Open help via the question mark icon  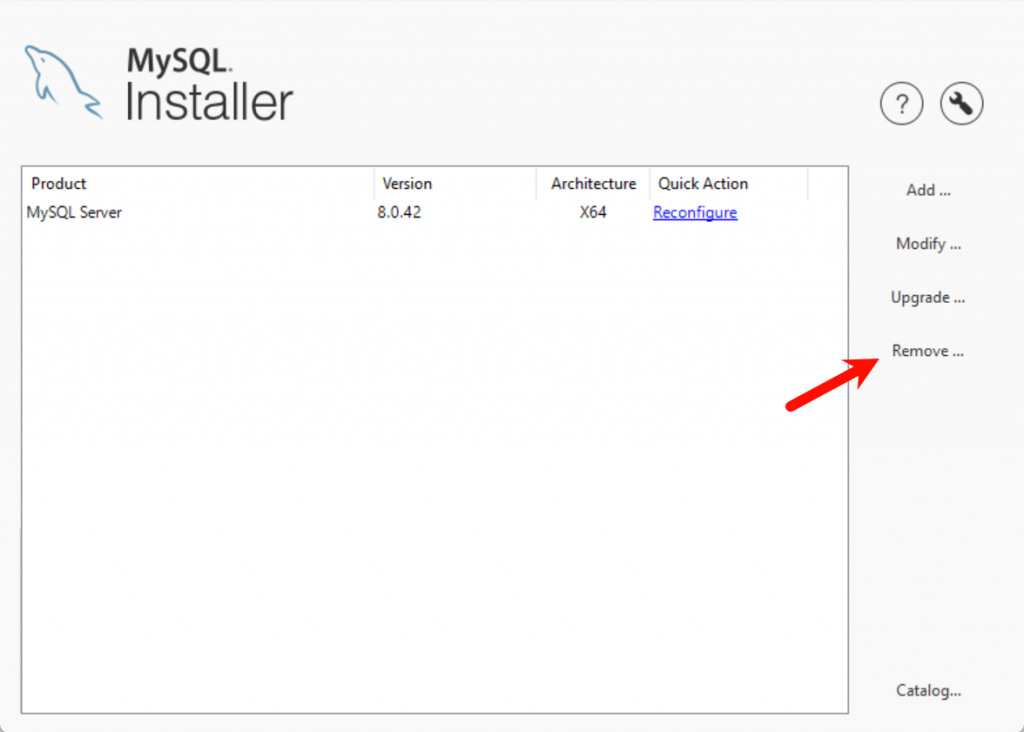(x=901, y=103)
